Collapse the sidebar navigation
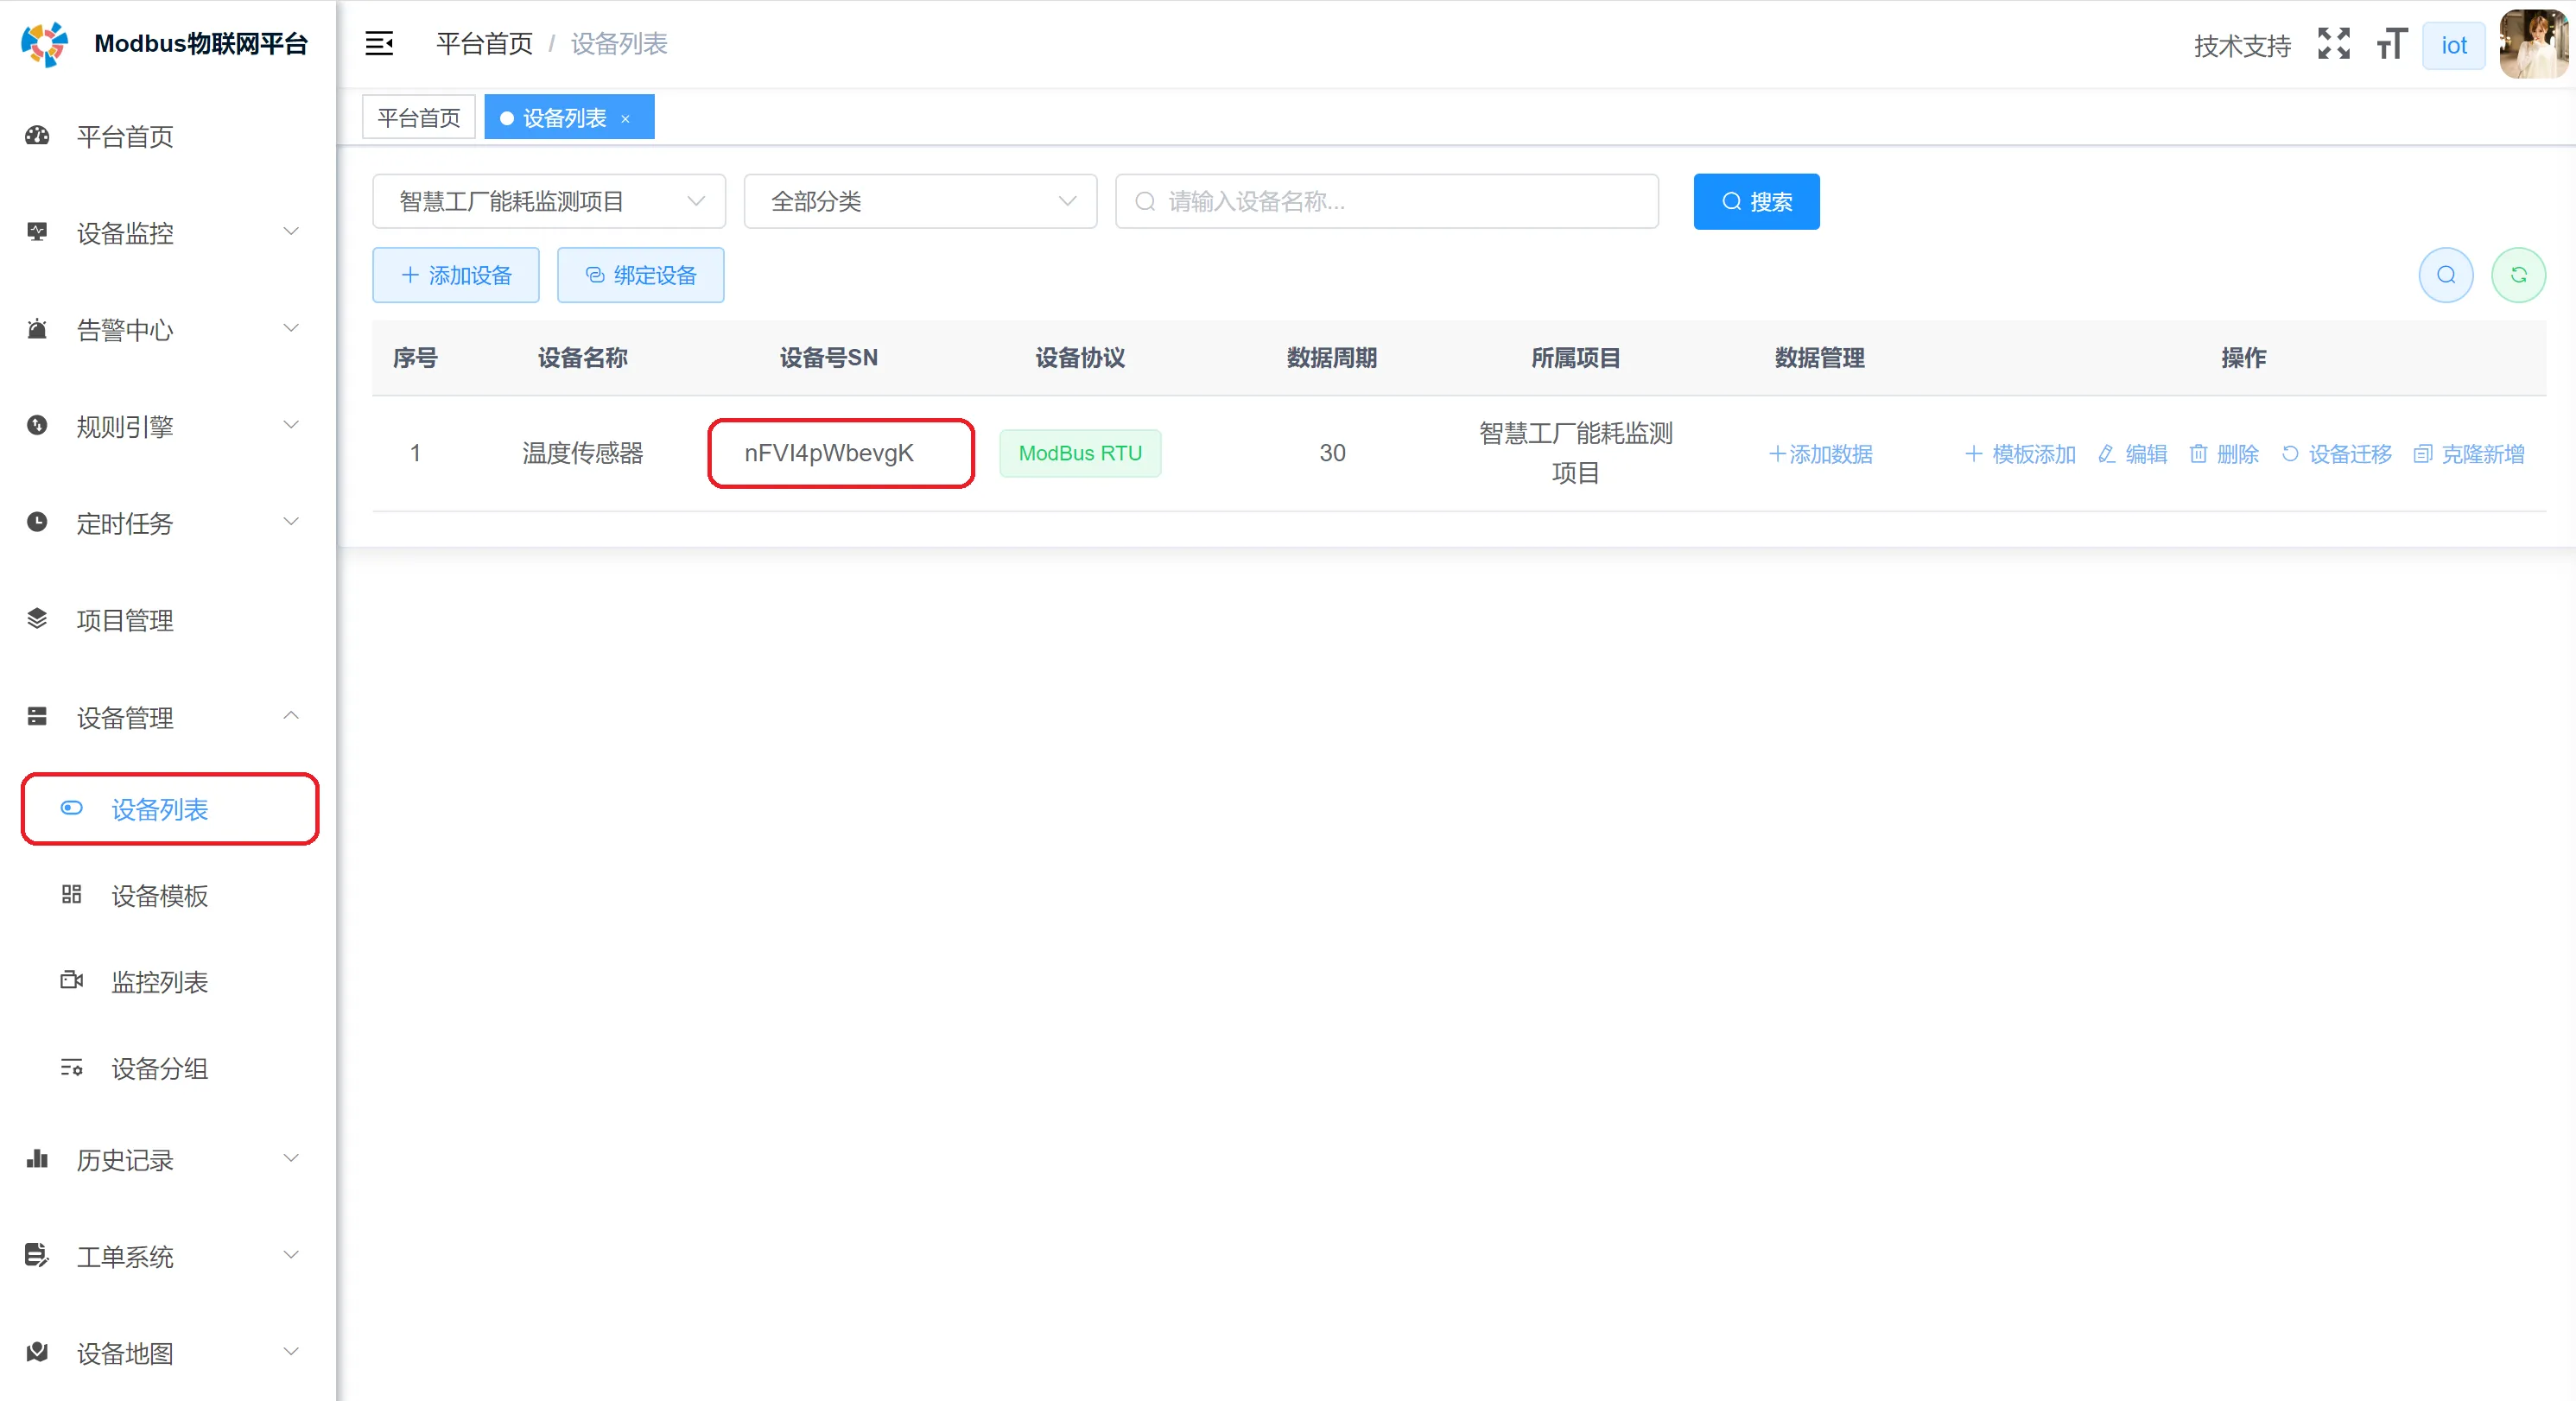Screen dimensions: 2576x1401 point(379,43)
